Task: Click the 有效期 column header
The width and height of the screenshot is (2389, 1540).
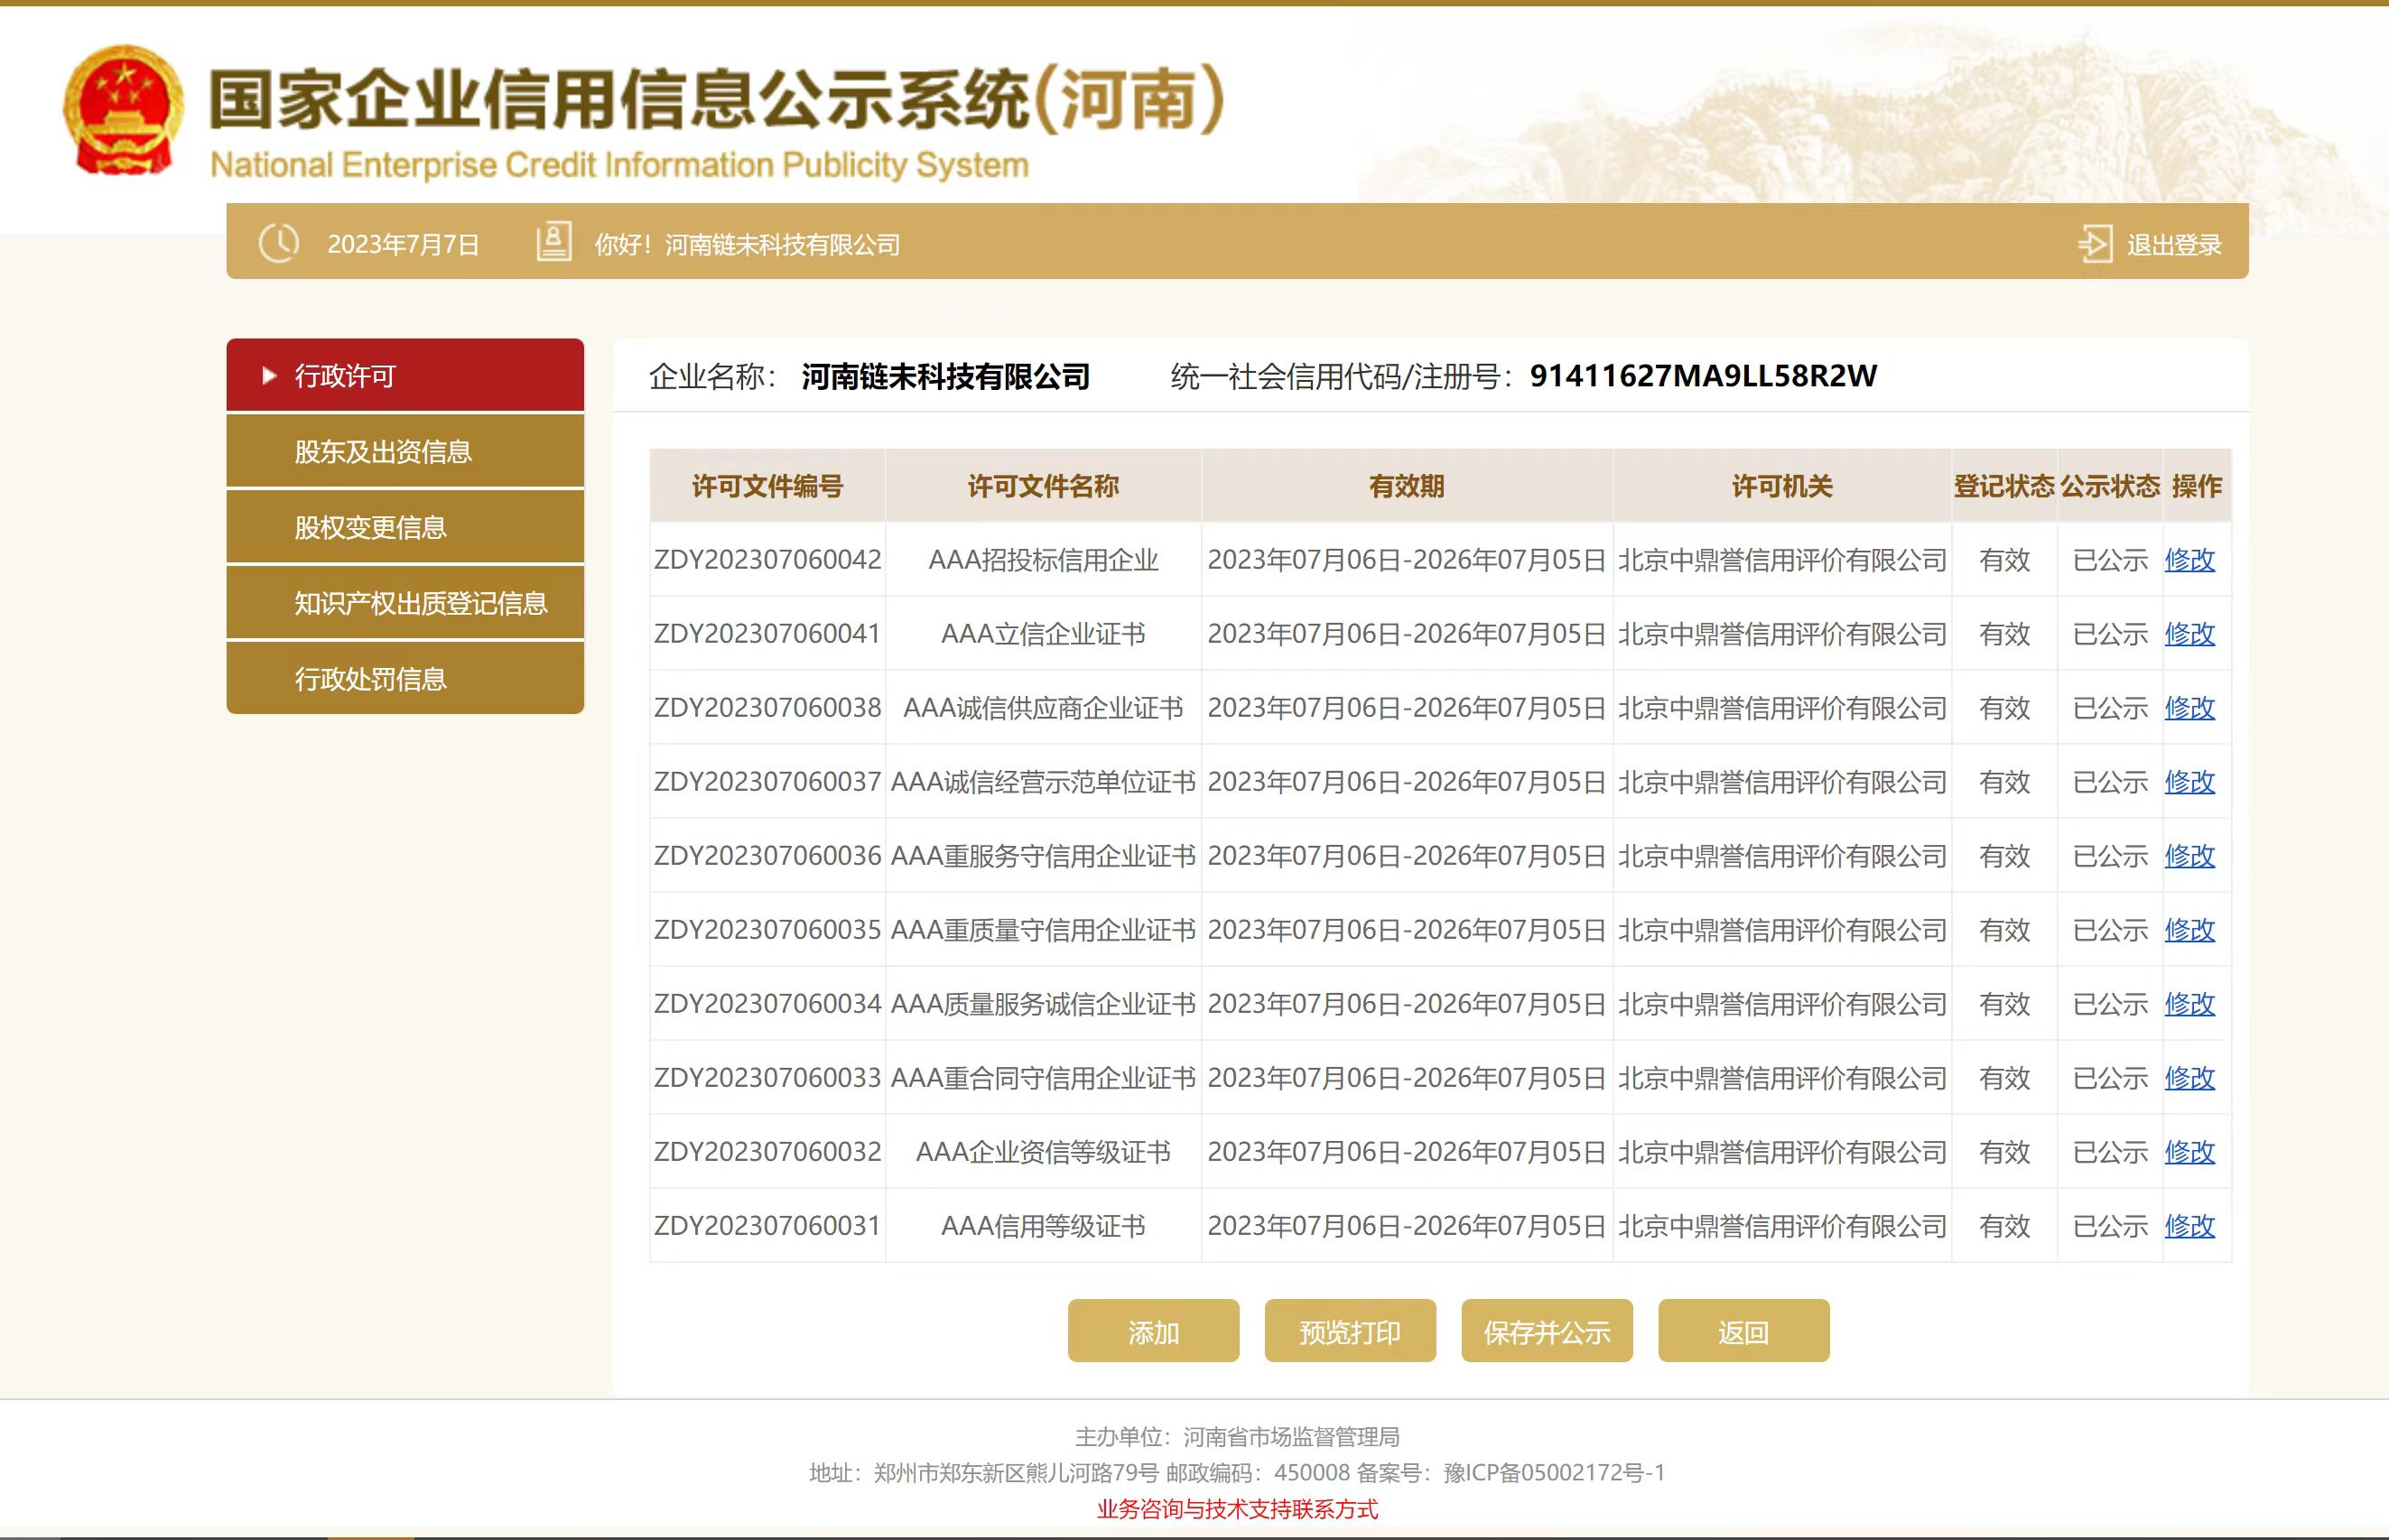Action: point(1407,486)
